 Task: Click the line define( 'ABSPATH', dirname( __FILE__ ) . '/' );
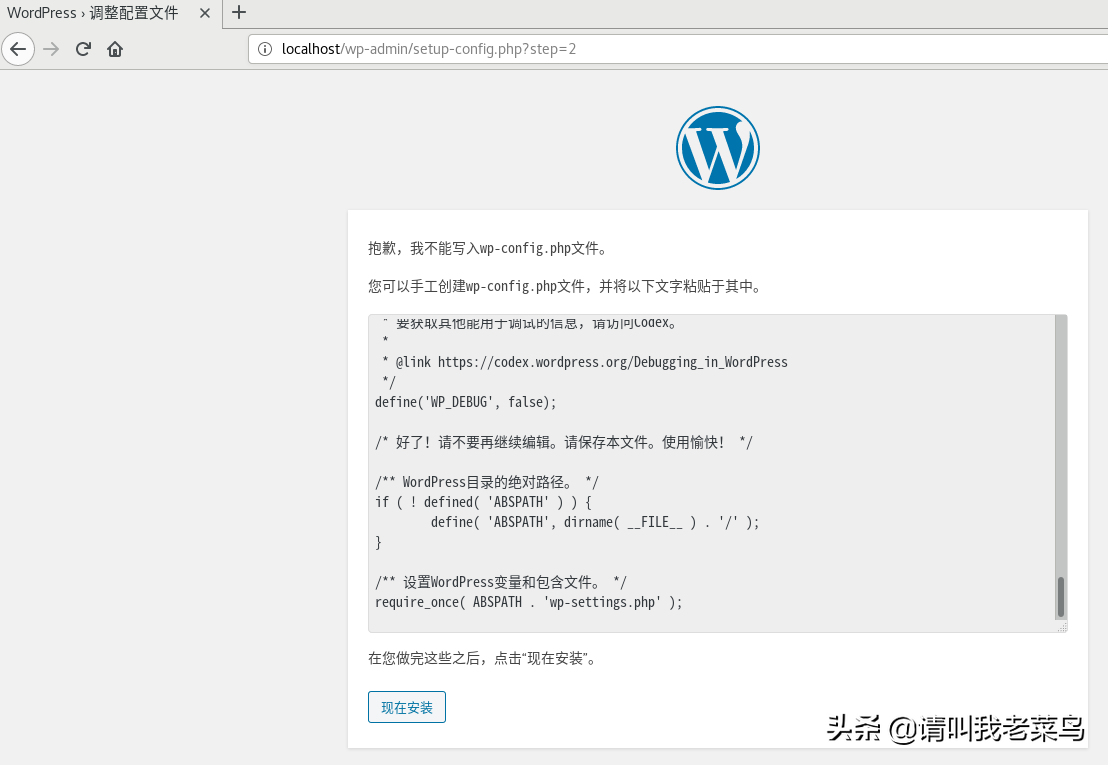(595, 522)
